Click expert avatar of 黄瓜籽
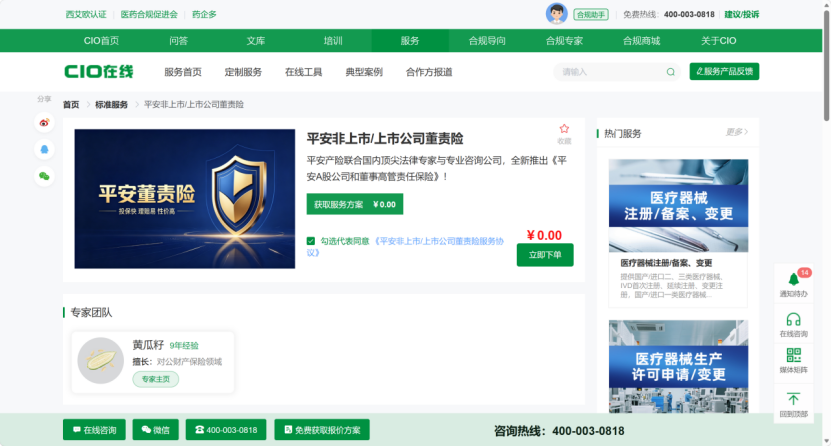This screenshot has width=832, height=446. (x=101, y=361)
